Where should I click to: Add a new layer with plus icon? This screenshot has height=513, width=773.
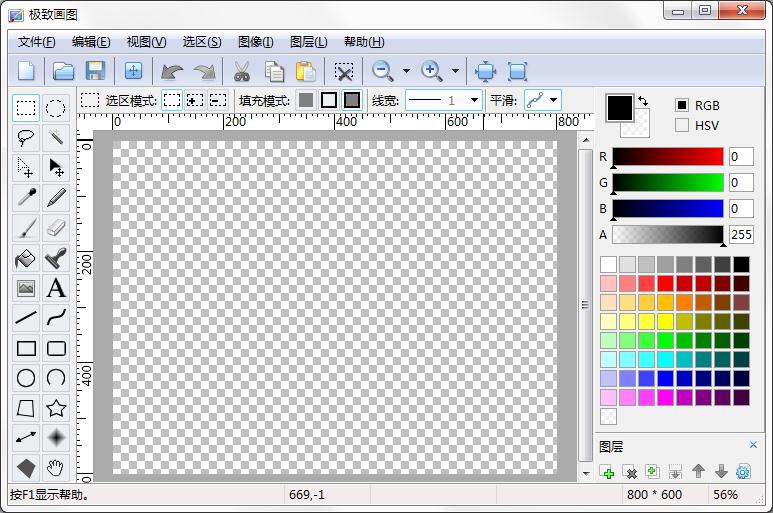point(607,472)
